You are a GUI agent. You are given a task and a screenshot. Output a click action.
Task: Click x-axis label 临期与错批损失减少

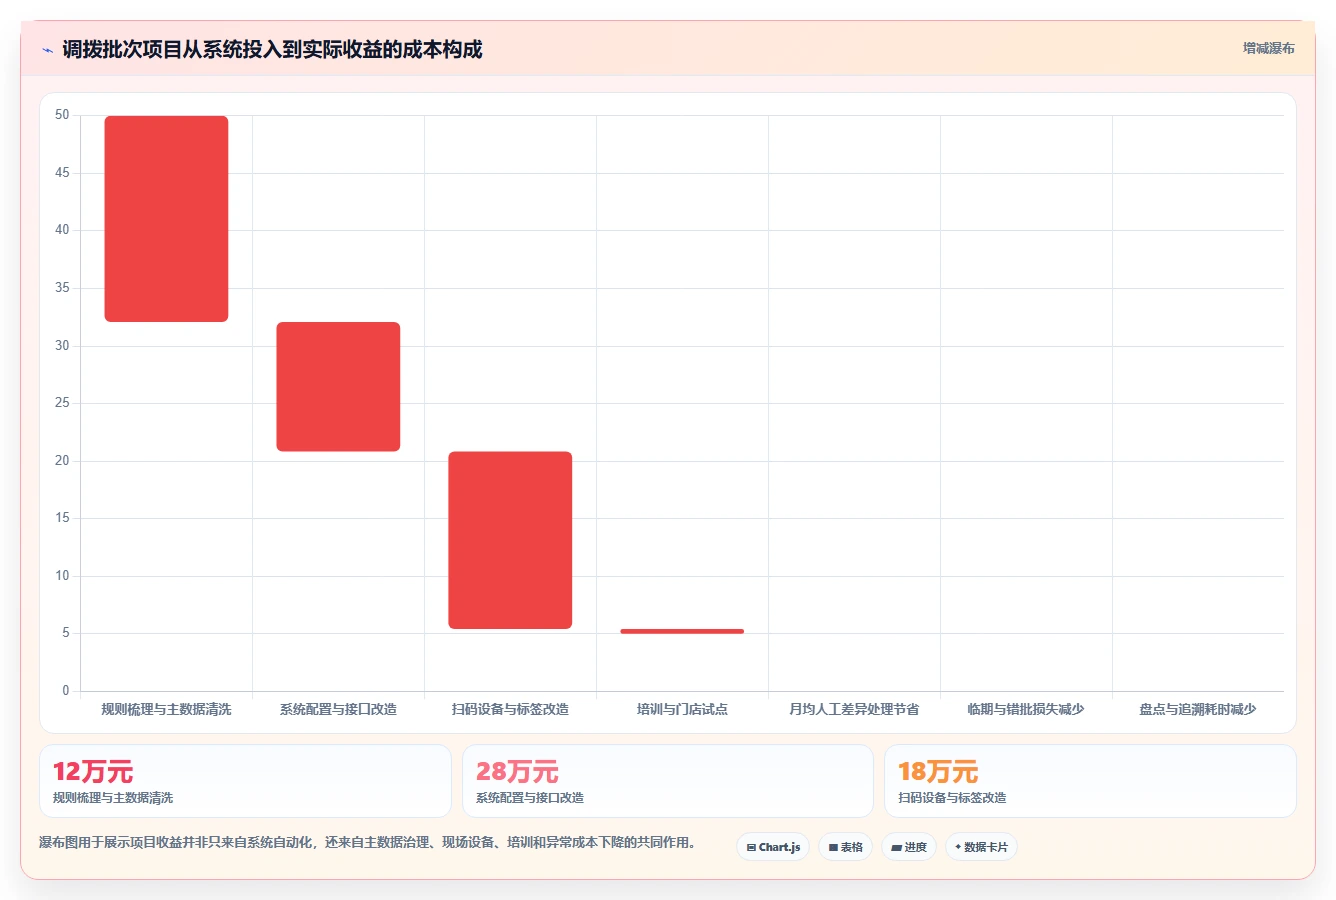click(1026, 709)
